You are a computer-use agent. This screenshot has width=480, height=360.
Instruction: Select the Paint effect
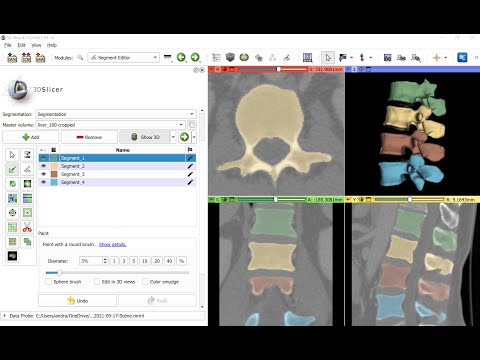click(x=12, y=169)
